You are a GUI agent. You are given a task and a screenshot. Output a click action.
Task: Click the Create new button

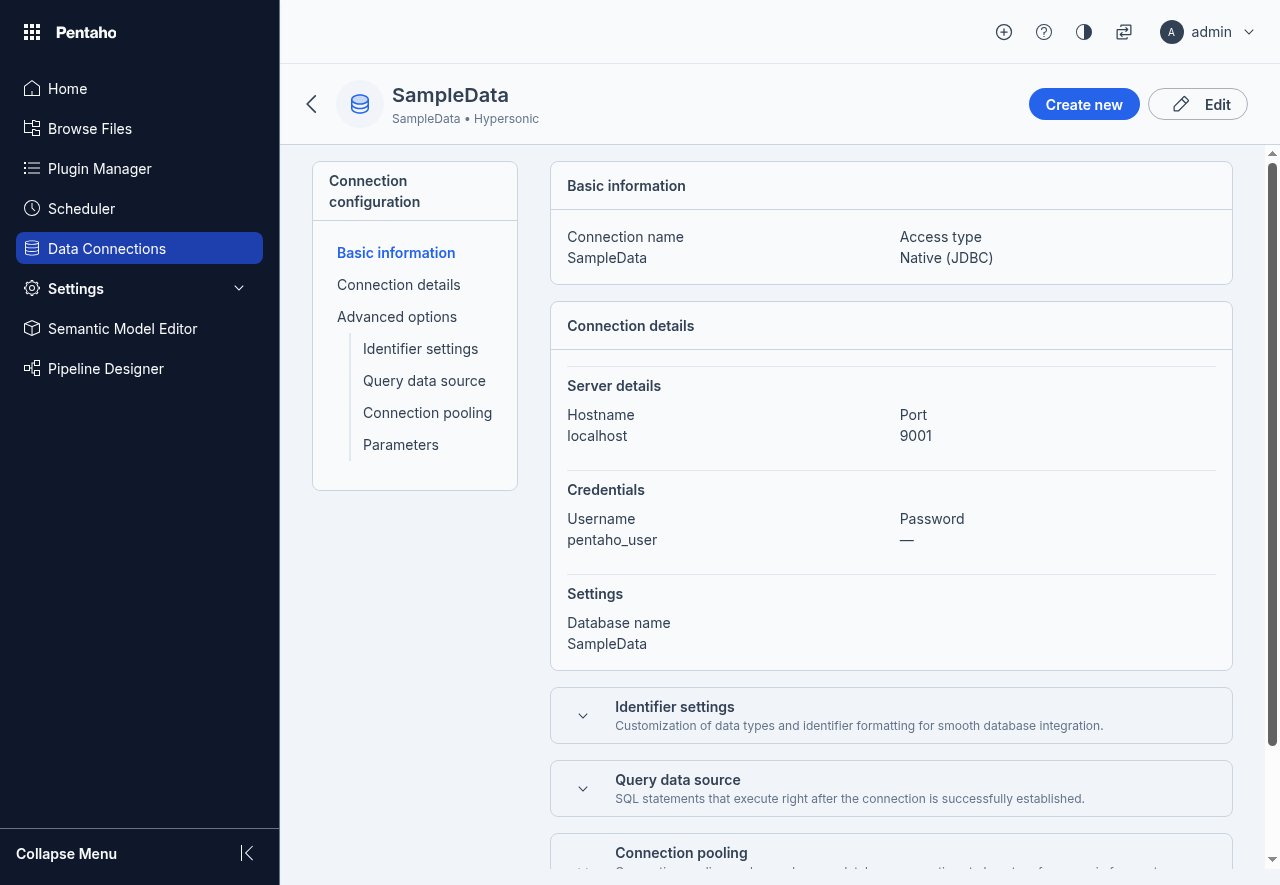click(x=1084, y=104)
